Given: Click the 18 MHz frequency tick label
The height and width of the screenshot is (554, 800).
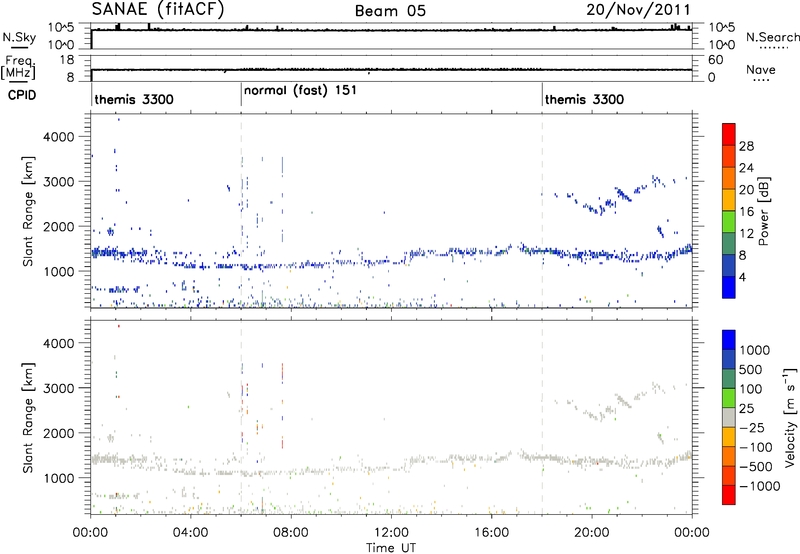Looking at the screenshot, I should click(66, 60).
